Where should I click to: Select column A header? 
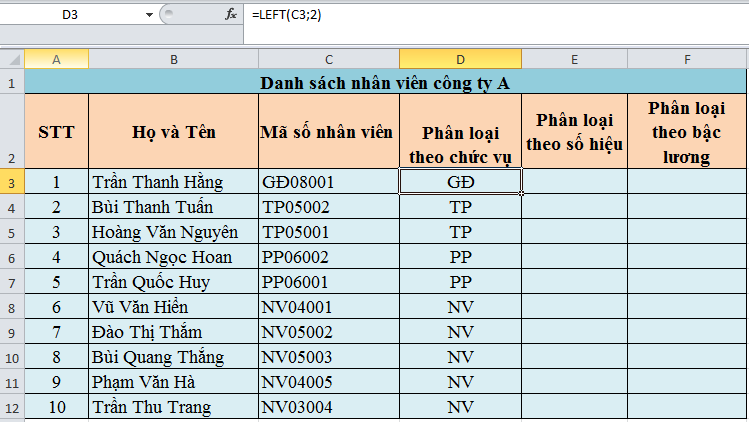(x=56, y=59)
